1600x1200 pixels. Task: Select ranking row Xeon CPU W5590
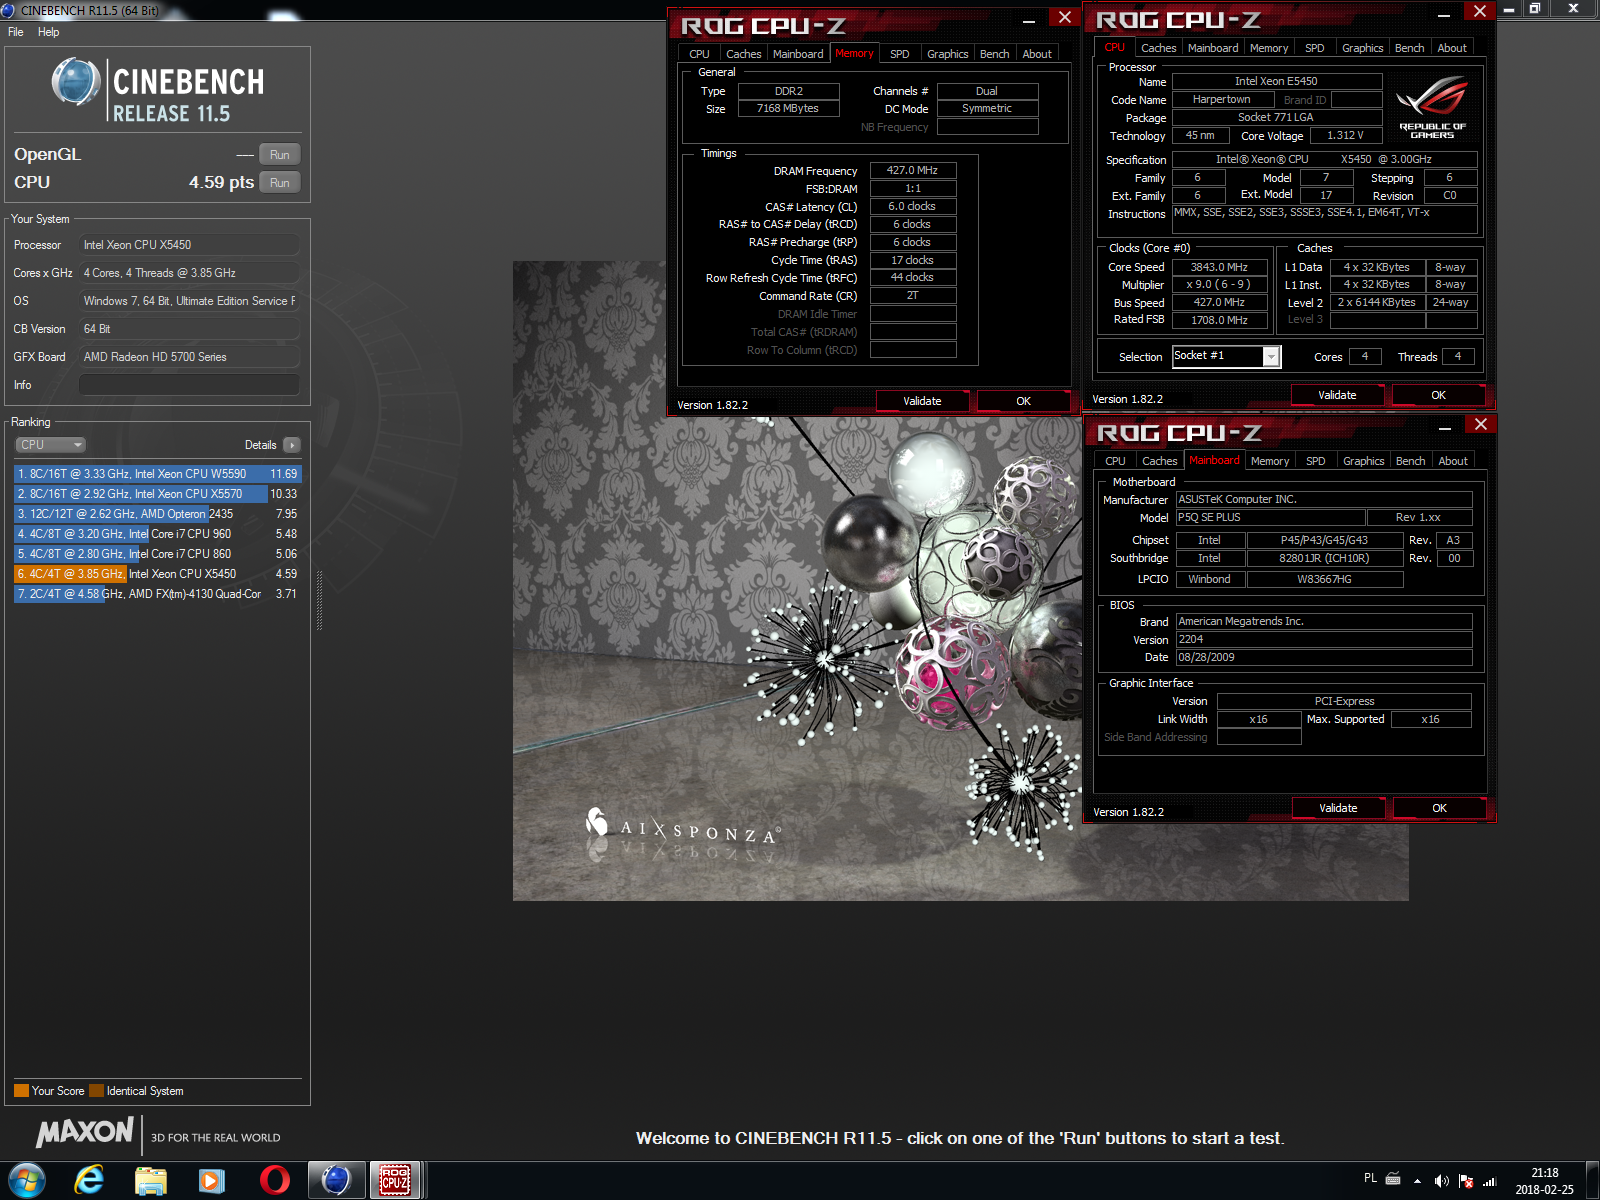coord(157,474)
